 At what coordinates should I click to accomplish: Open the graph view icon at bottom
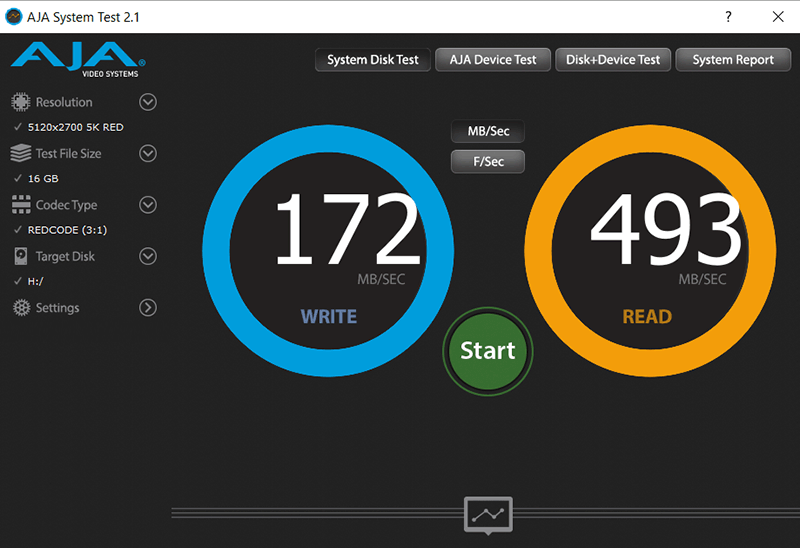[488, 515]
